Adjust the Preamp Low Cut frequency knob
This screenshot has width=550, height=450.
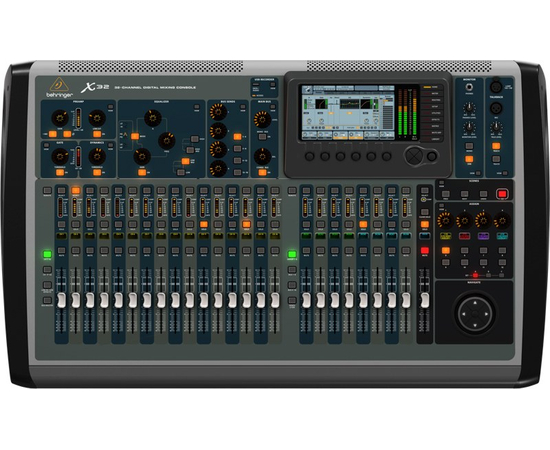coord(97,118)
